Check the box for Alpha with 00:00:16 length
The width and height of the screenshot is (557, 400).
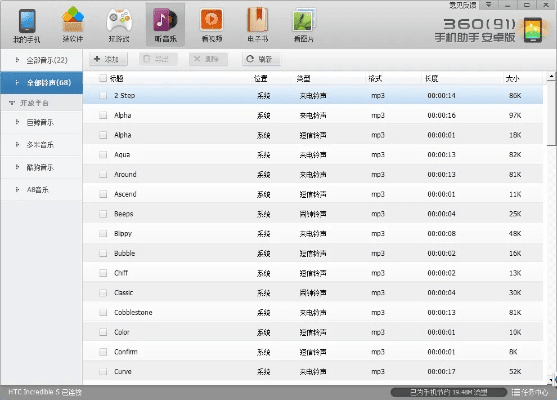[103, 115]
